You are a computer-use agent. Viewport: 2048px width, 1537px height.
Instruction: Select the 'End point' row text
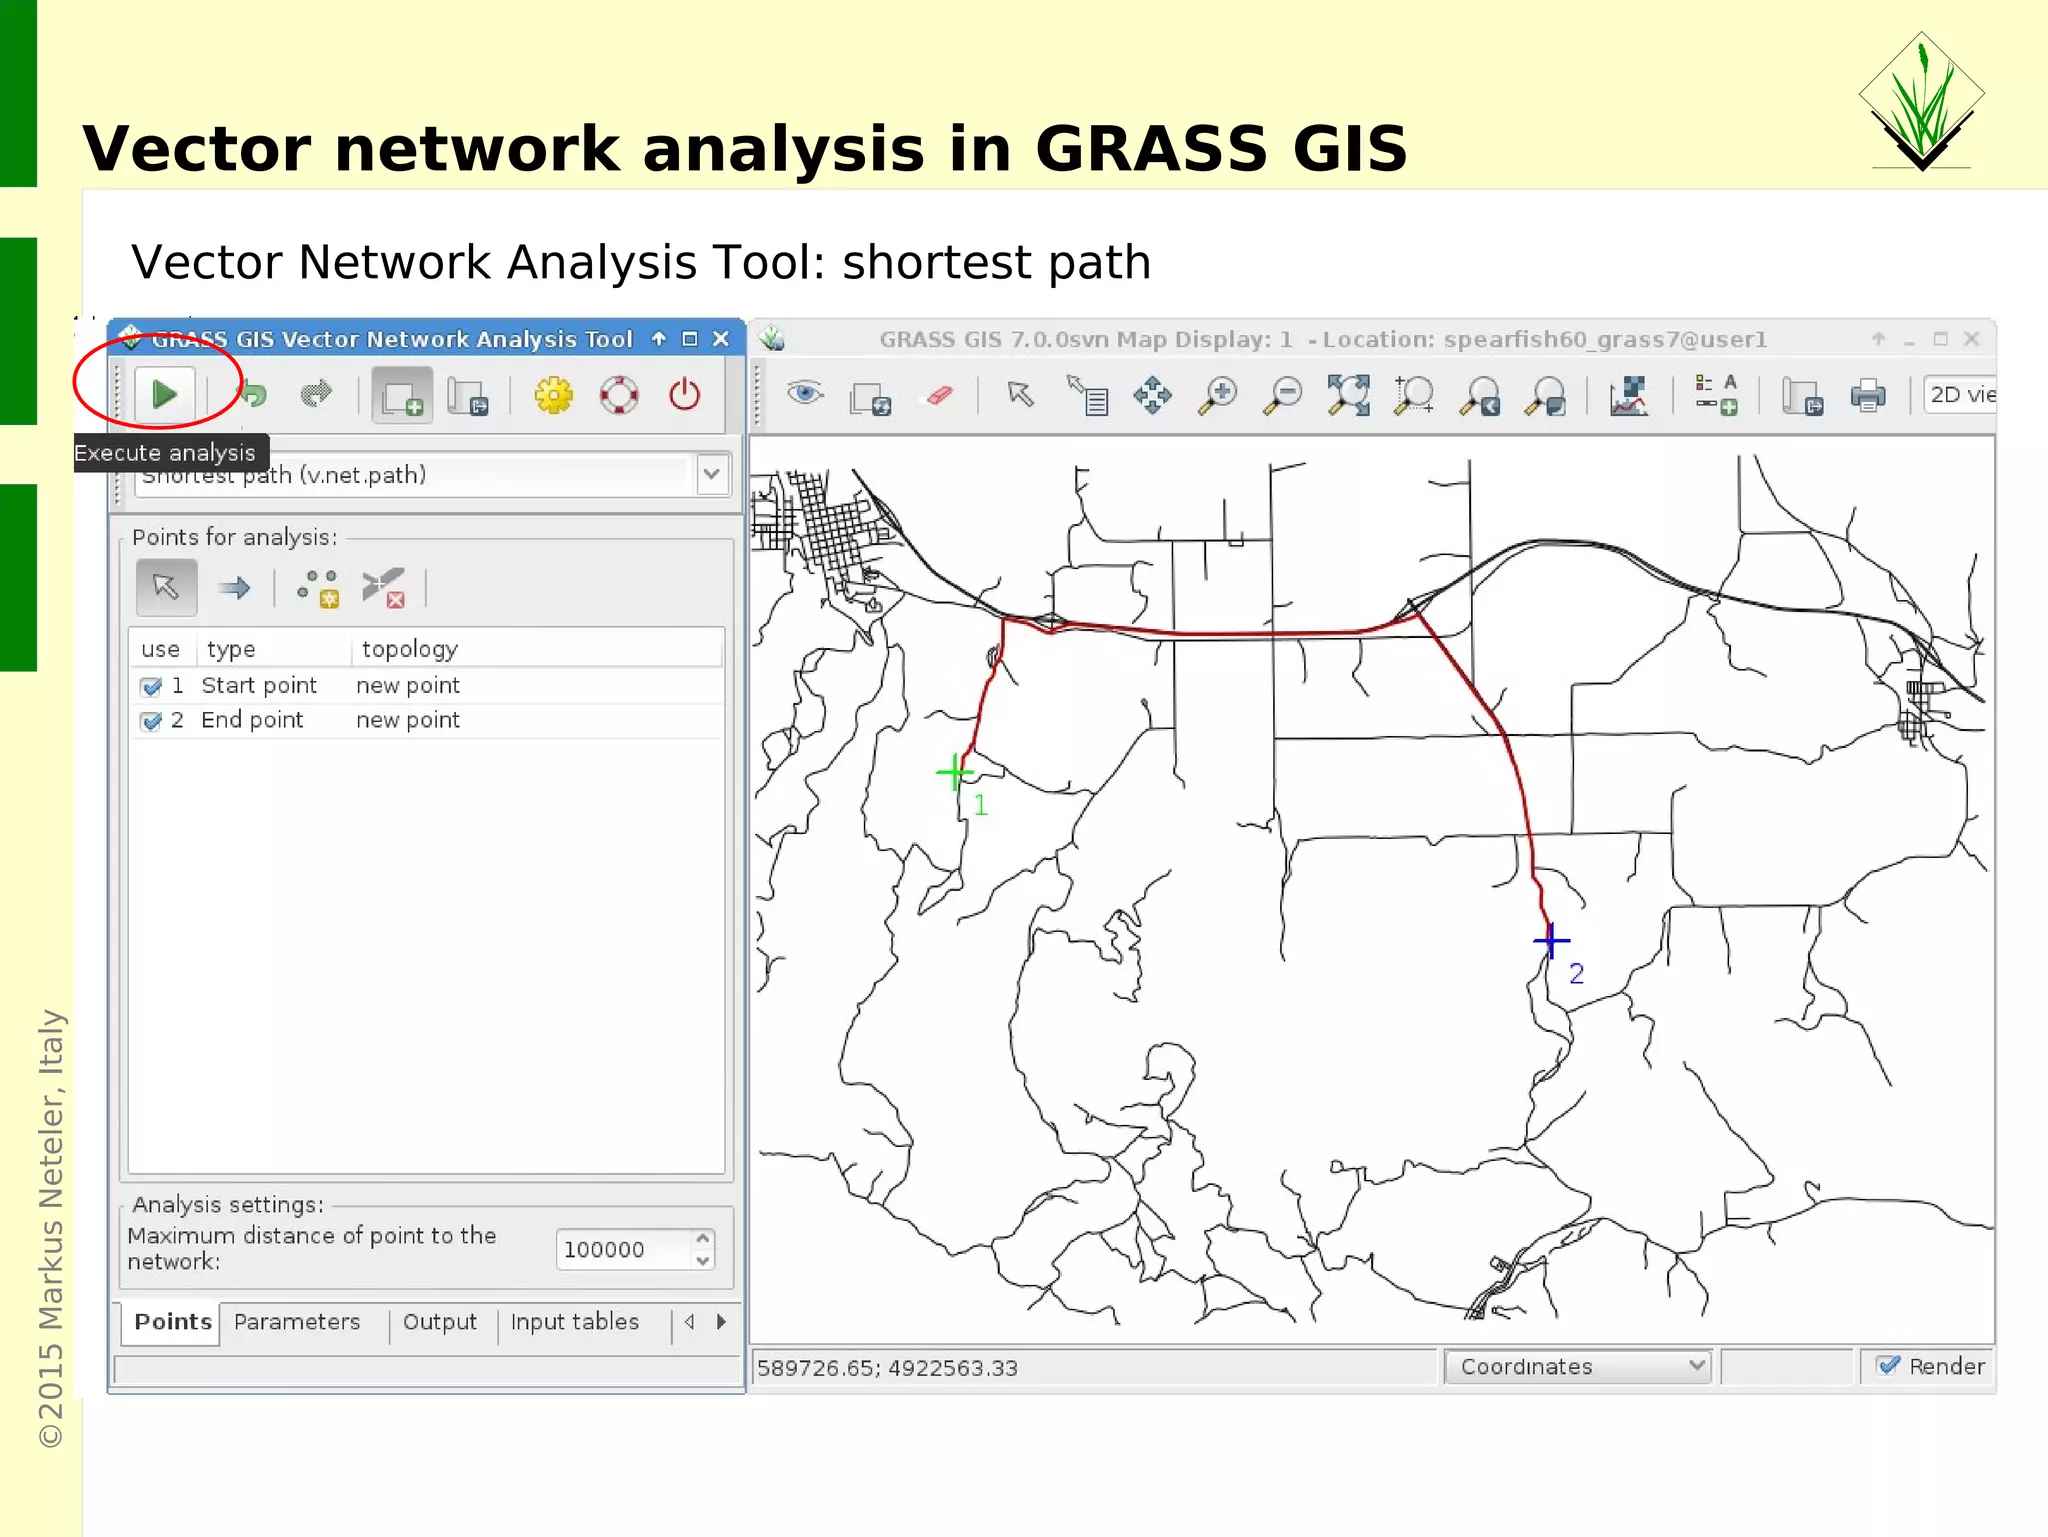coord(252,720)
